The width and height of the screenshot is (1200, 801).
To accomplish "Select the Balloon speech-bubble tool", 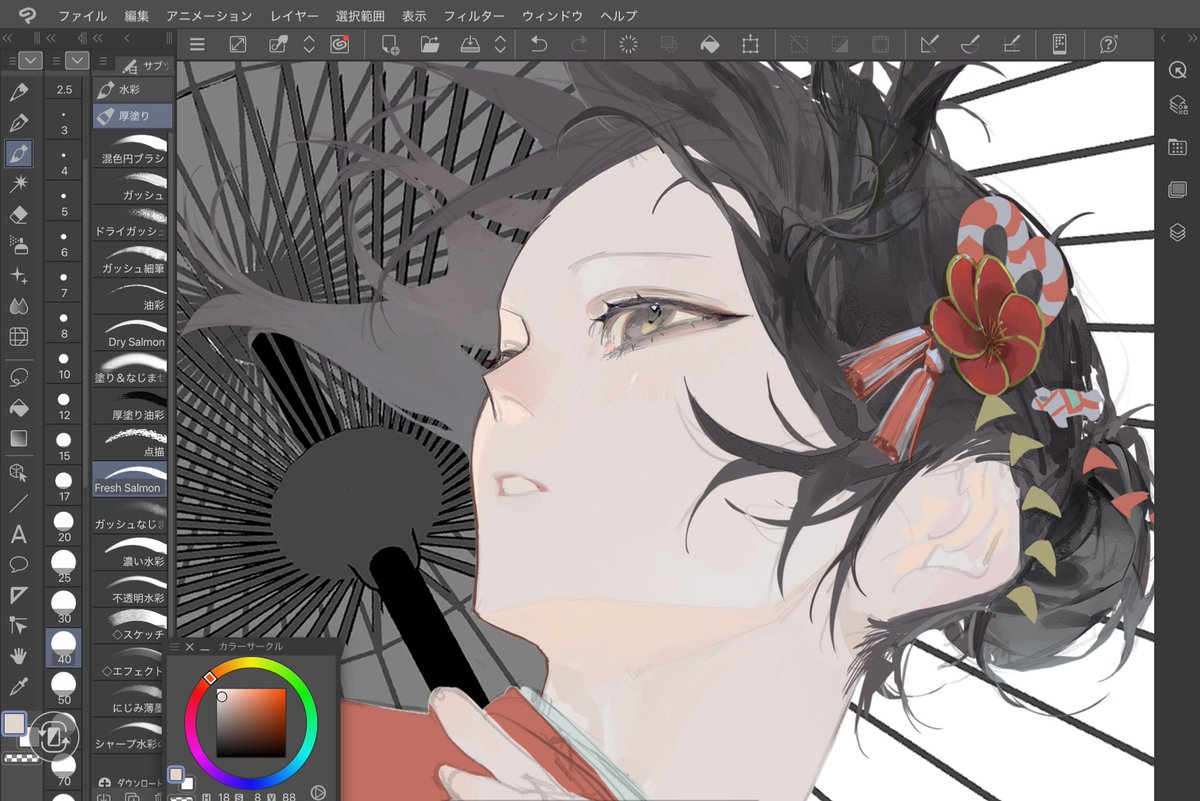I will pyautogui.click(x=18, y=564).
